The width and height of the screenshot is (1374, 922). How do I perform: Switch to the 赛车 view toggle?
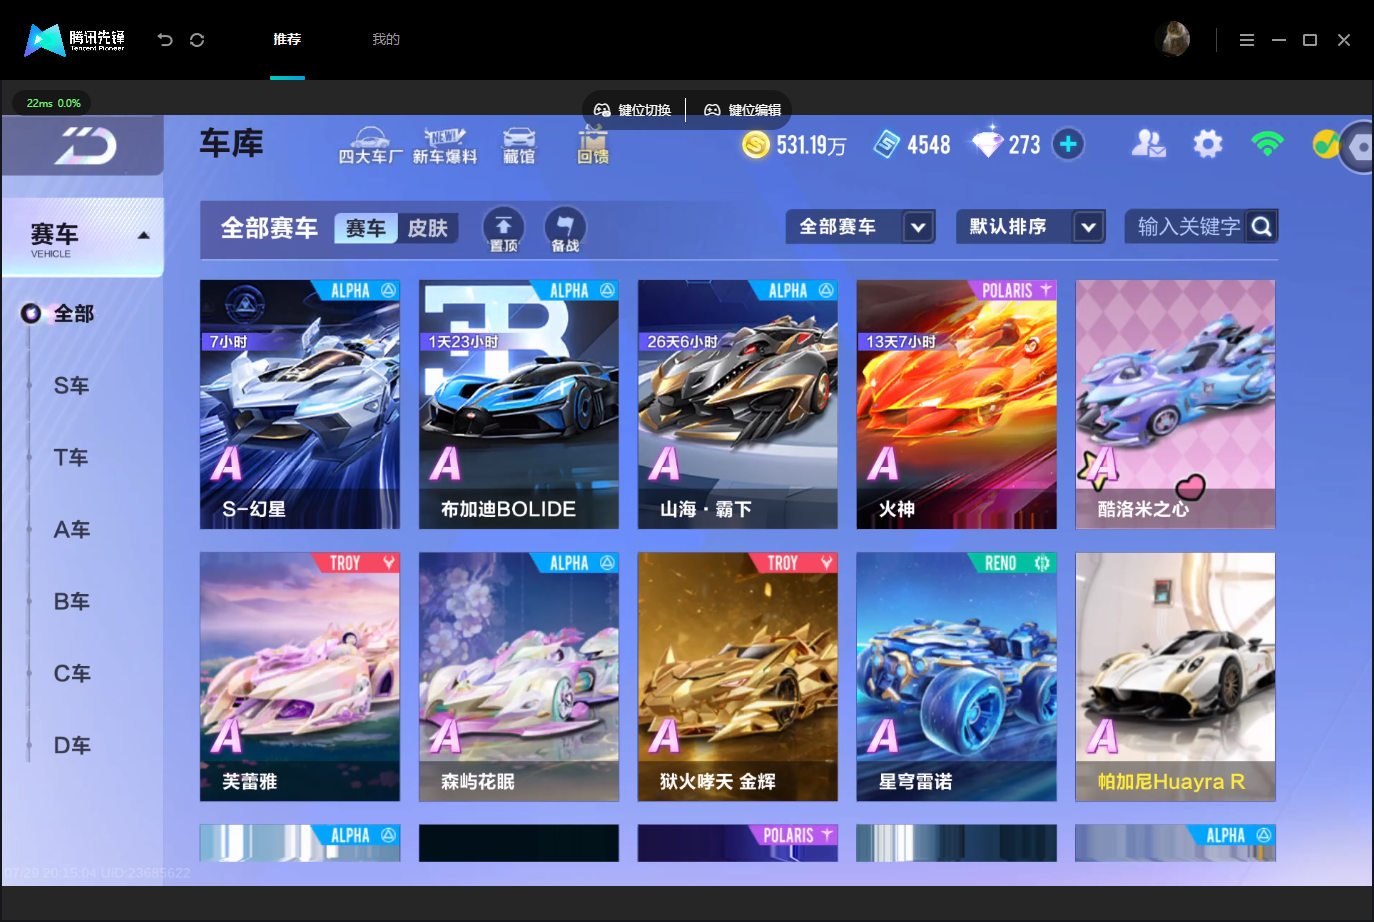click(366, 228)
